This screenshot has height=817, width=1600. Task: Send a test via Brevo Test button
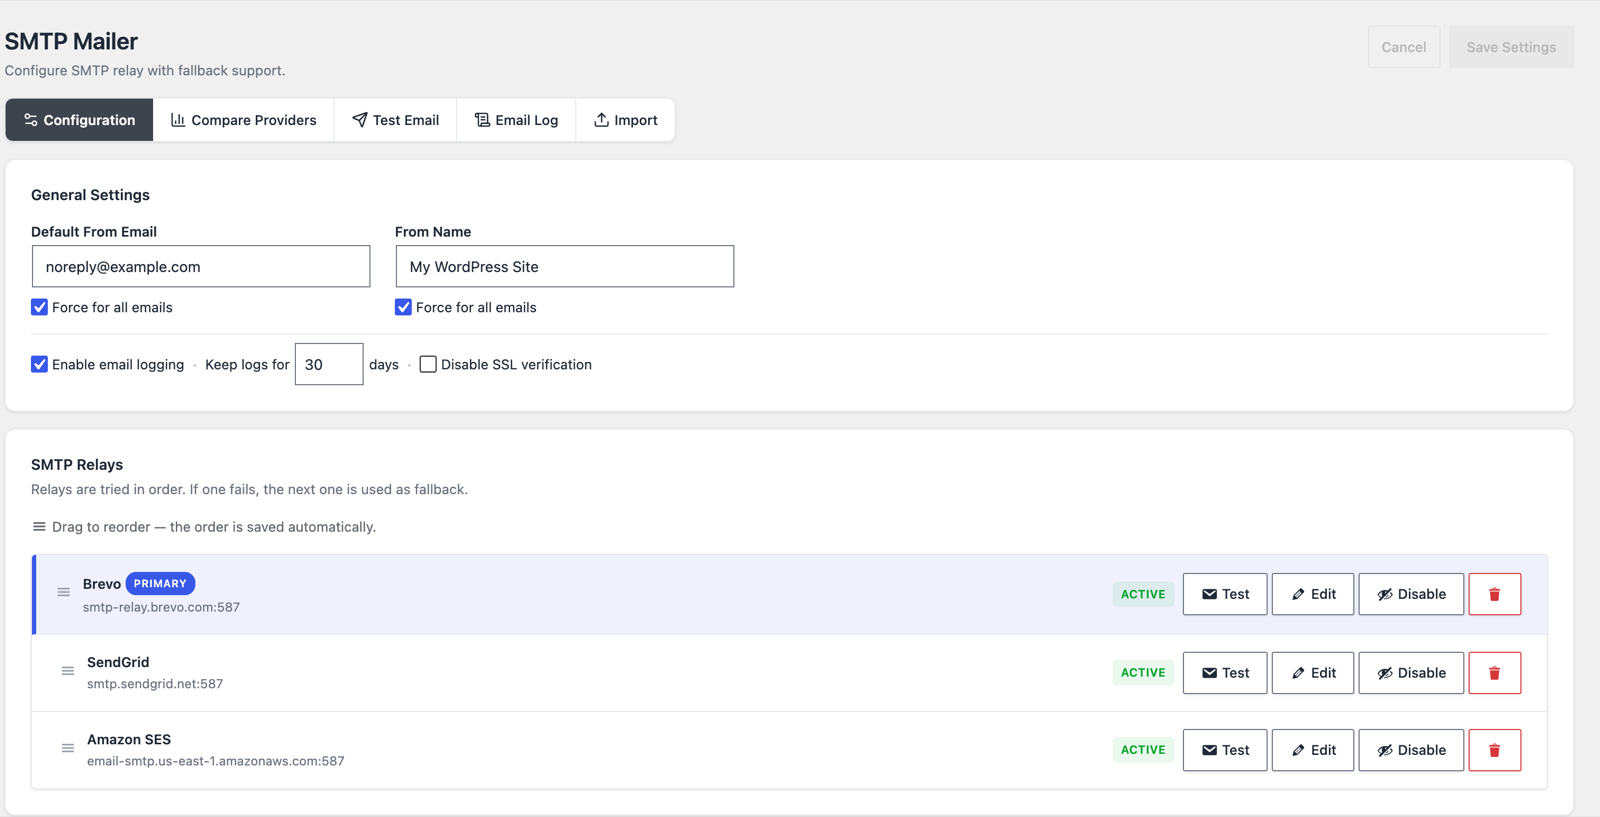(x=1225, y=594)
